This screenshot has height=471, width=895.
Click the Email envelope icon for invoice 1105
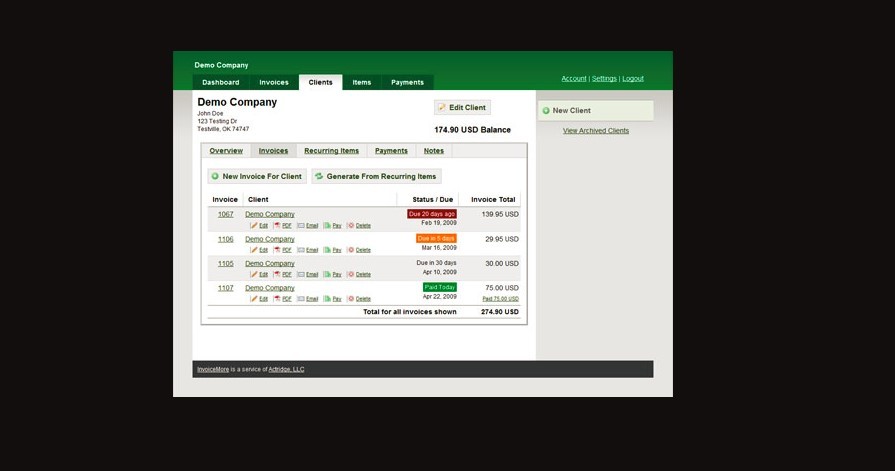301,274
